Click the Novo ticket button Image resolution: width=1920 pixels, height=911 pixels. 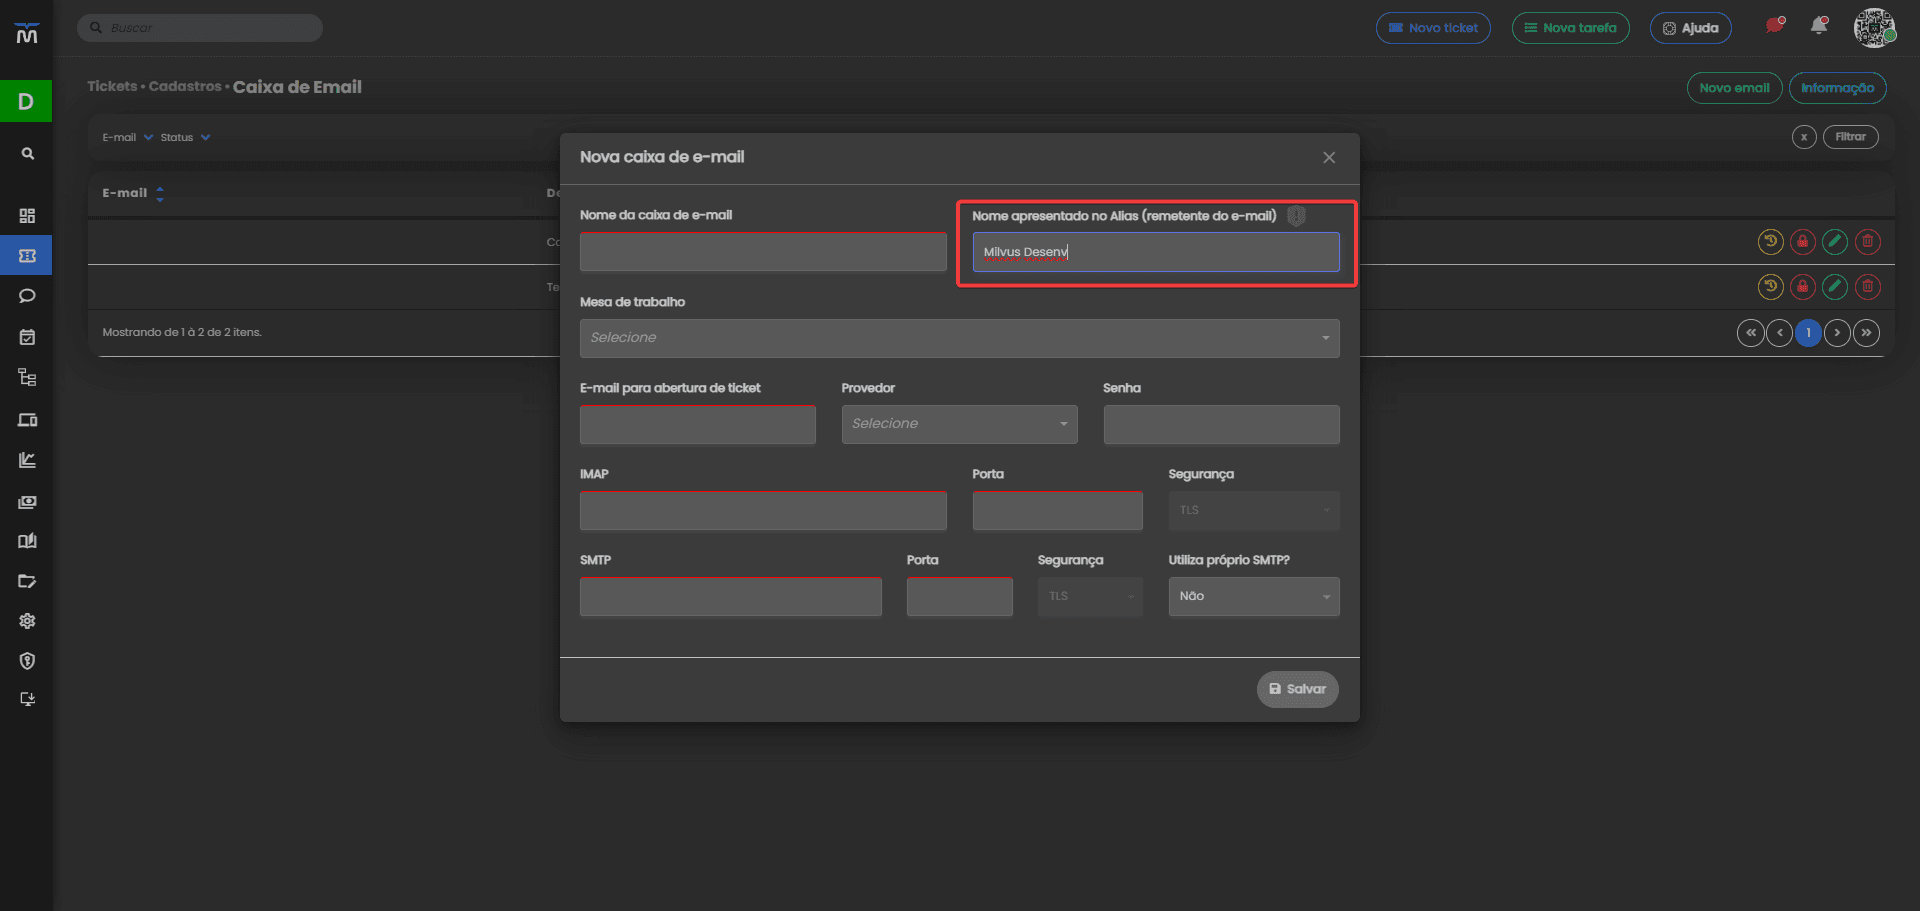pyautogui.click(x=1433, y=28)
